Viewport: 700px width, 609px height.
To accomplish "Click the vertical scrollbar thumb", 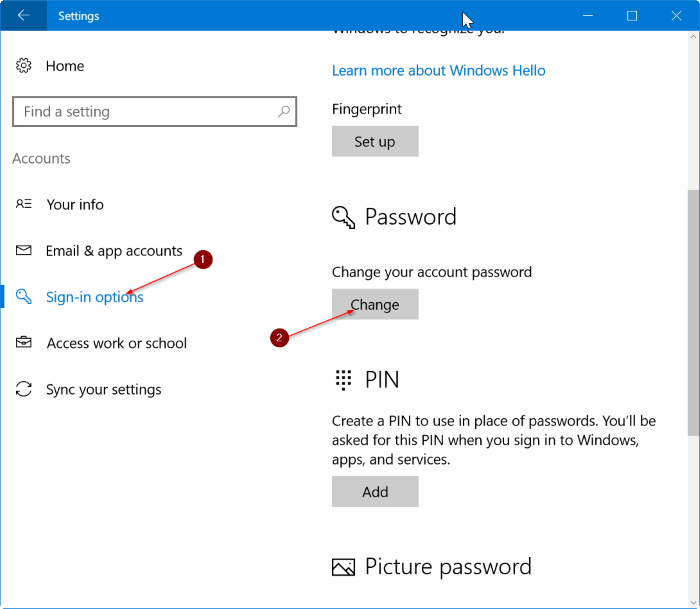I will tap(693, 313).
